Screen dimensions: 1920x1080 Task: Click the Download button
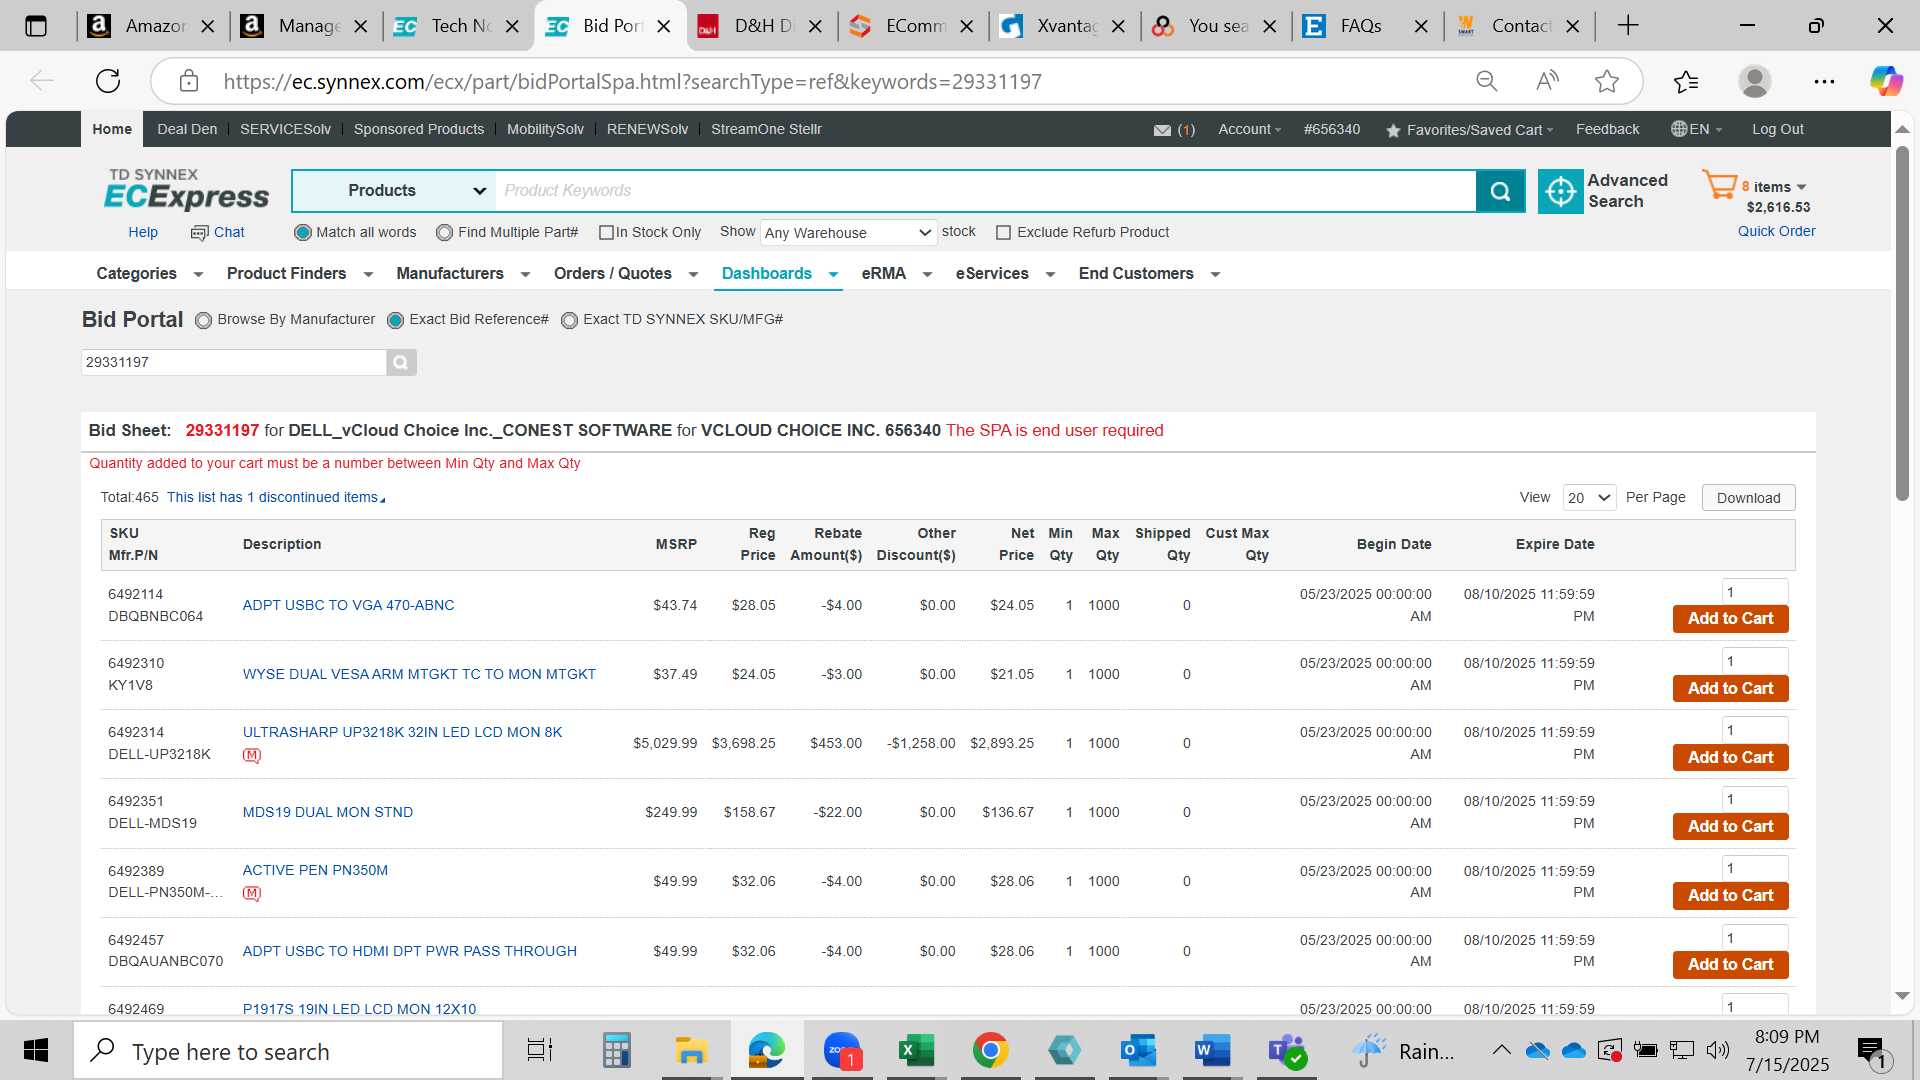point(1748,498)
